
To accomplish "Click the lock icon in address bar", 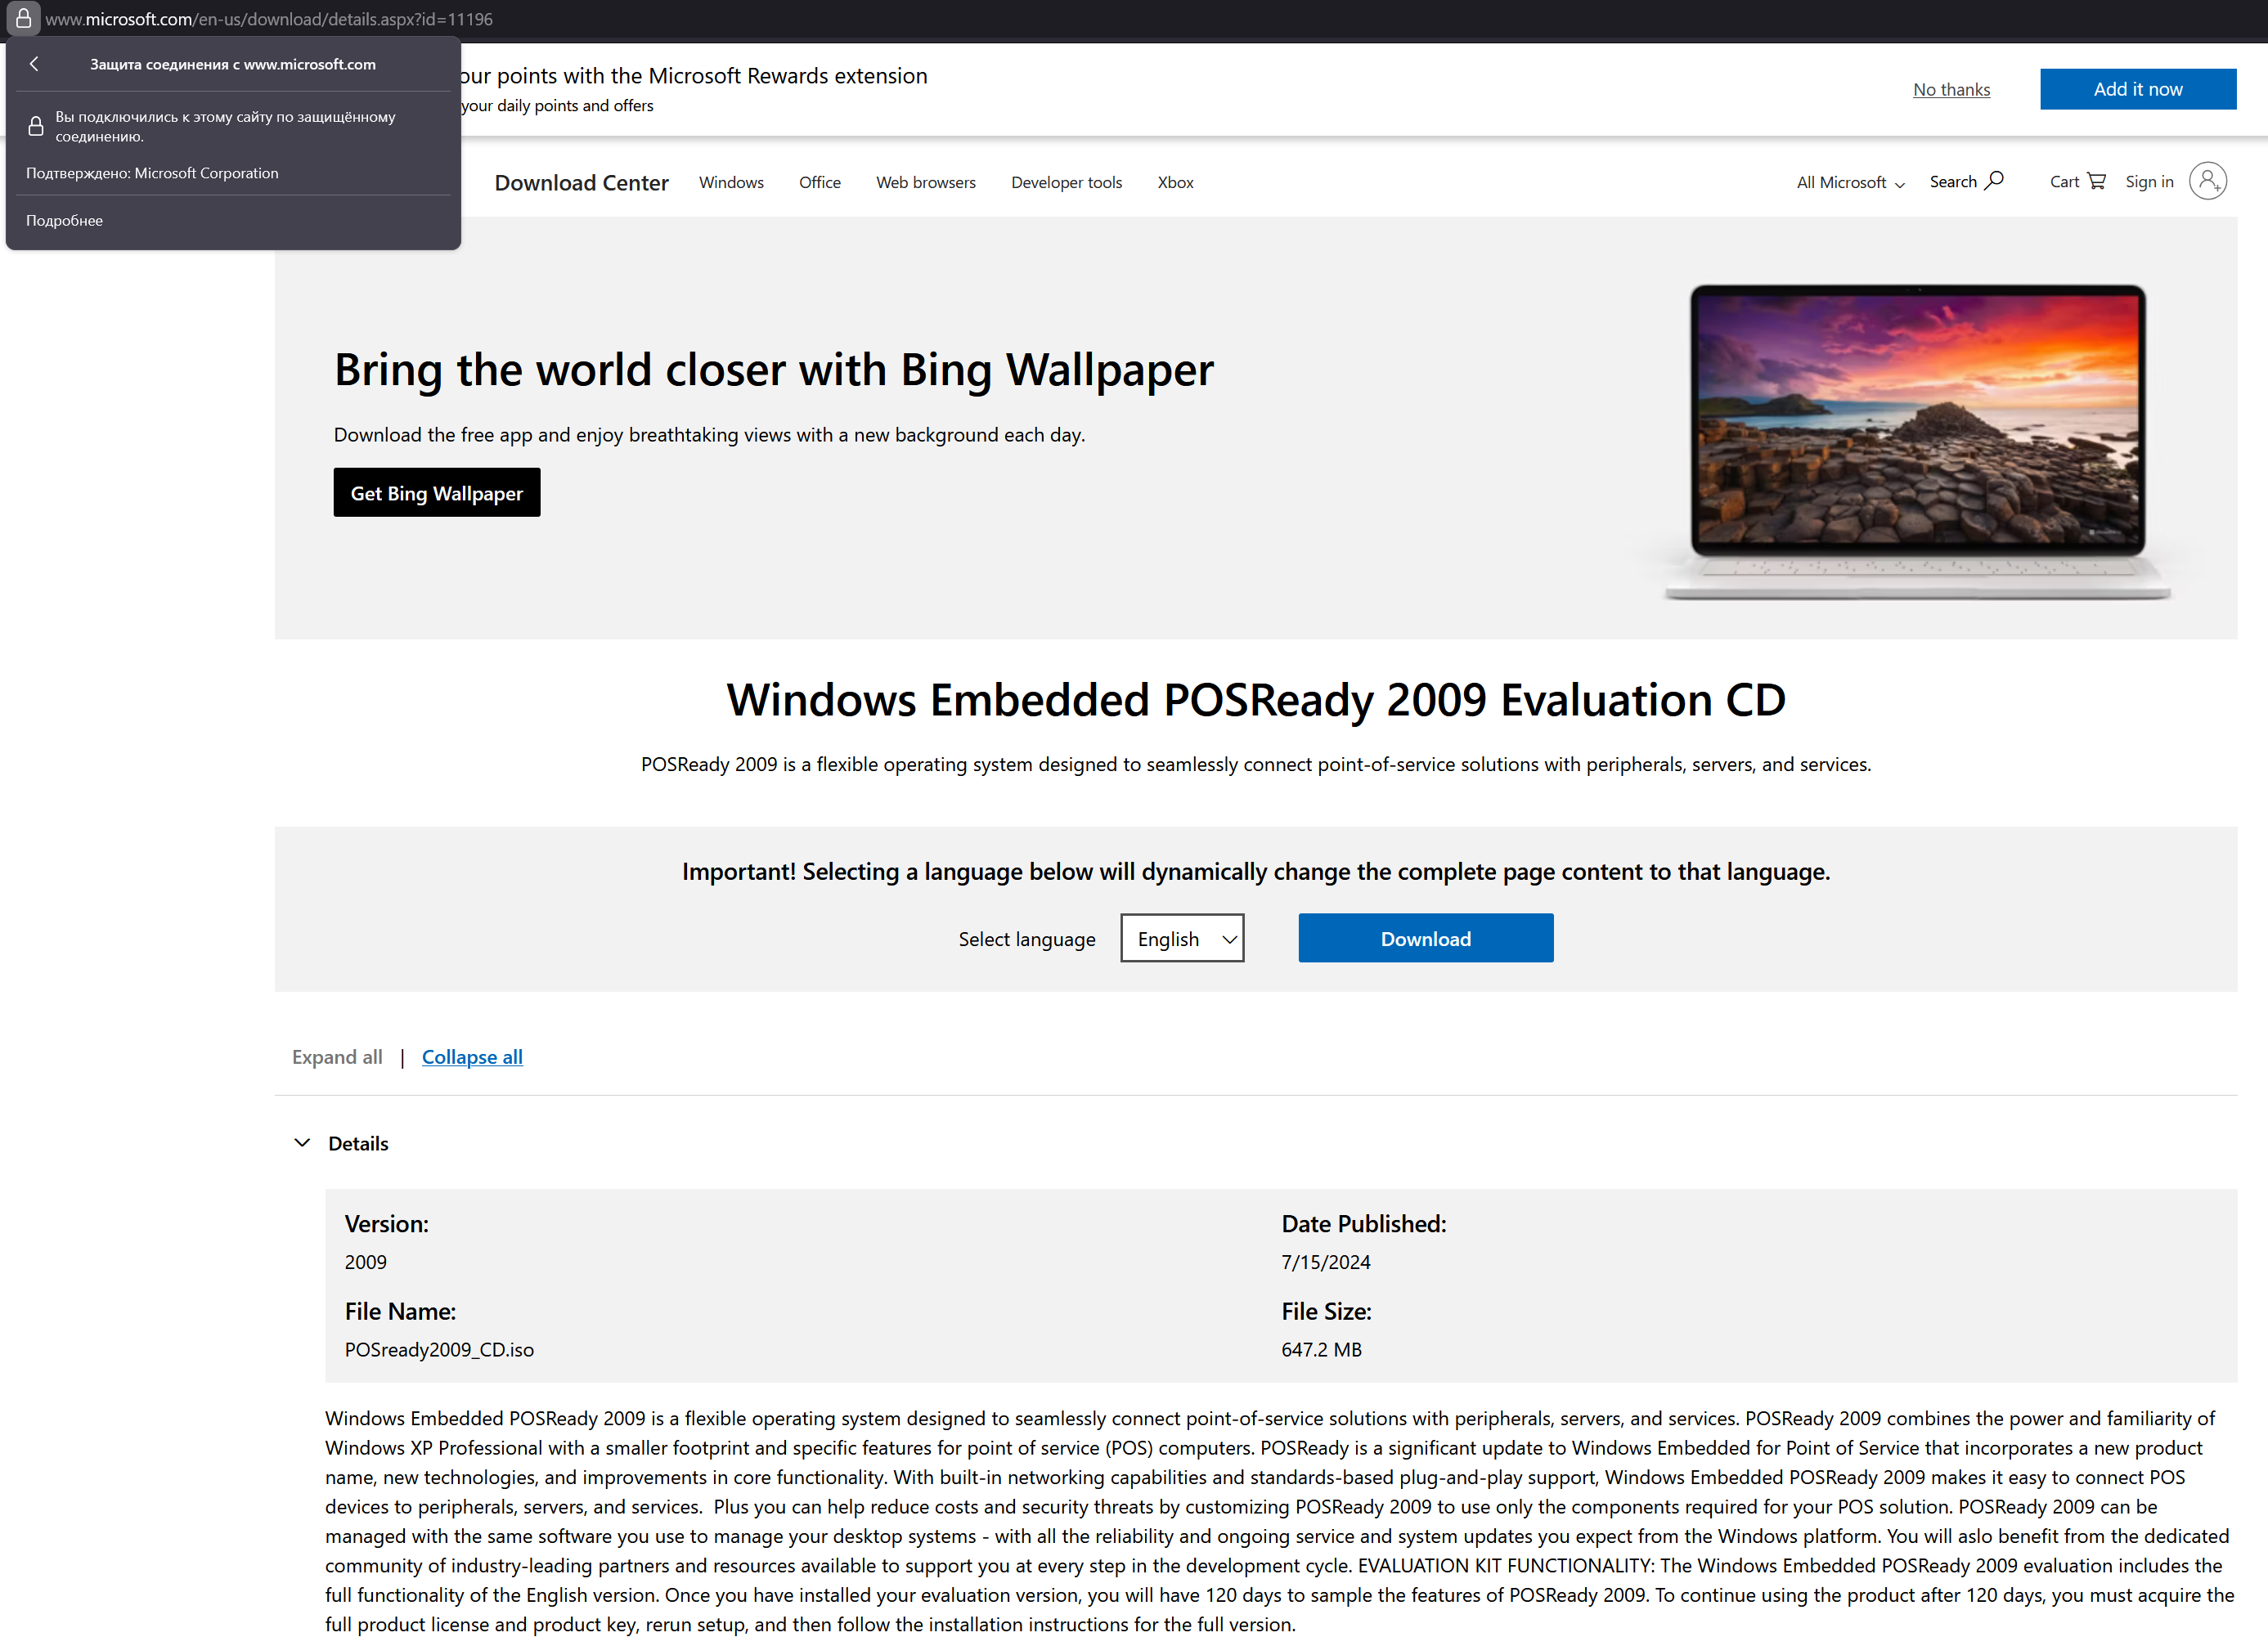I will click(x=23, y=19).
